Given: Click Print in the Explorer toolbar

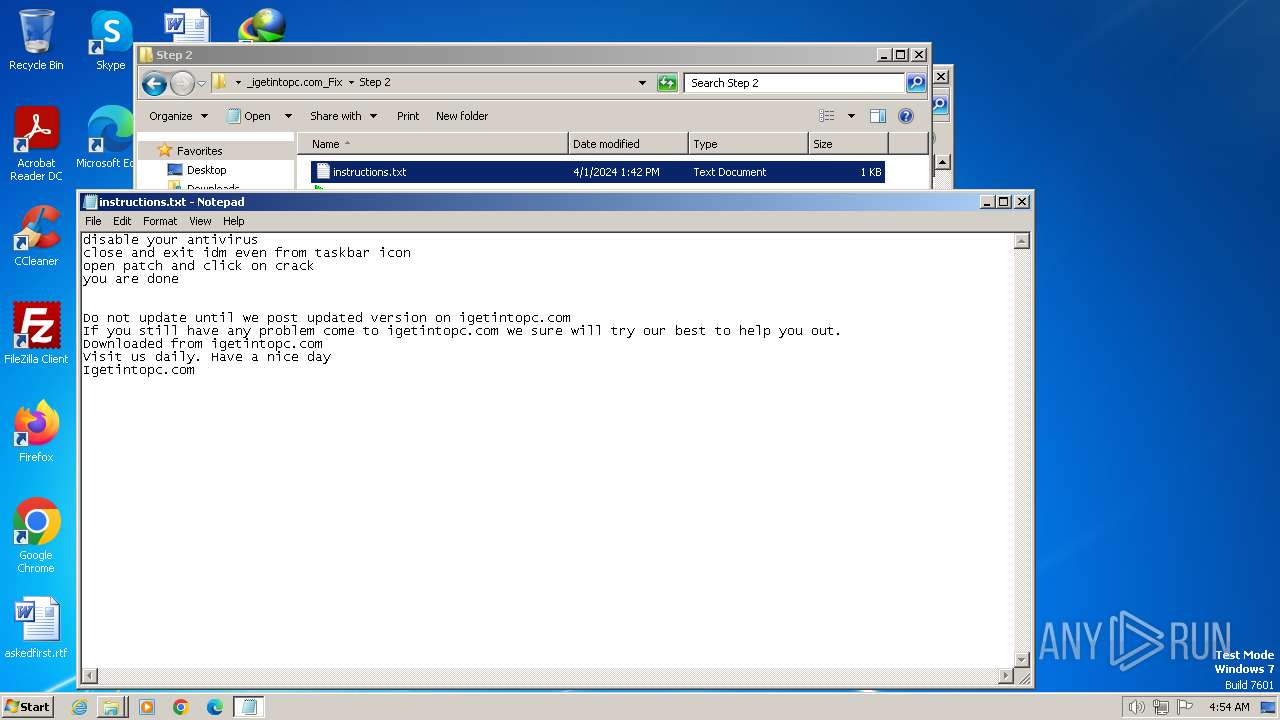Looking at the screenshot, I should click(408, 116).
